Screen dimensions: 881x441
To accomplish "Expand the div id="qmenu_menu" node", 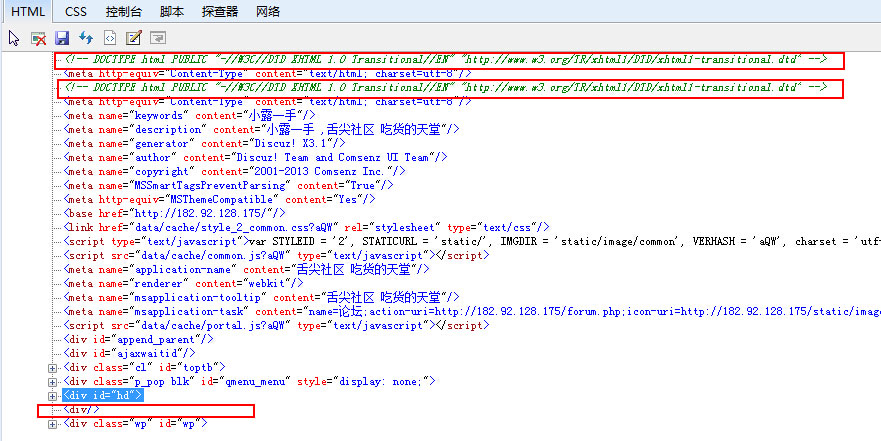I will (53, 382).
